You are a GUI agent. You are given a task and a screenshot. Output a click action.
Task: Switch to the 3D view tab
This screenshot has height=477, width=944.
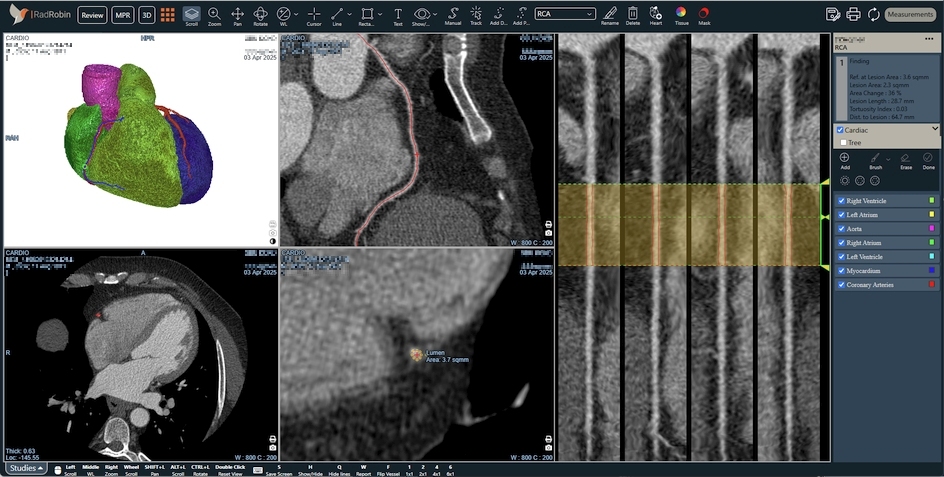click(146, 15)
